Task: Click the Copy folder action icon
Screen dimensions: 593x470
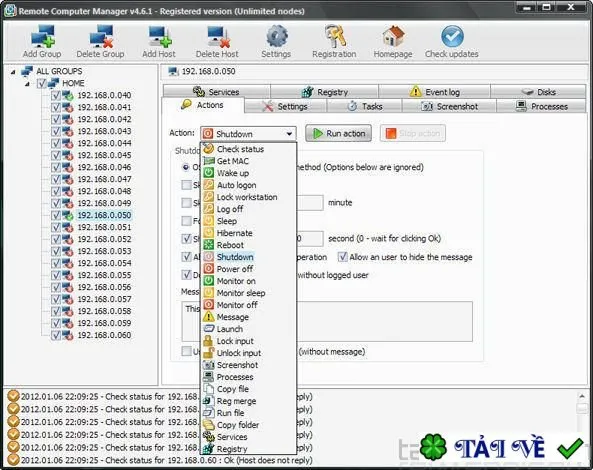Action: click(208, 425)
